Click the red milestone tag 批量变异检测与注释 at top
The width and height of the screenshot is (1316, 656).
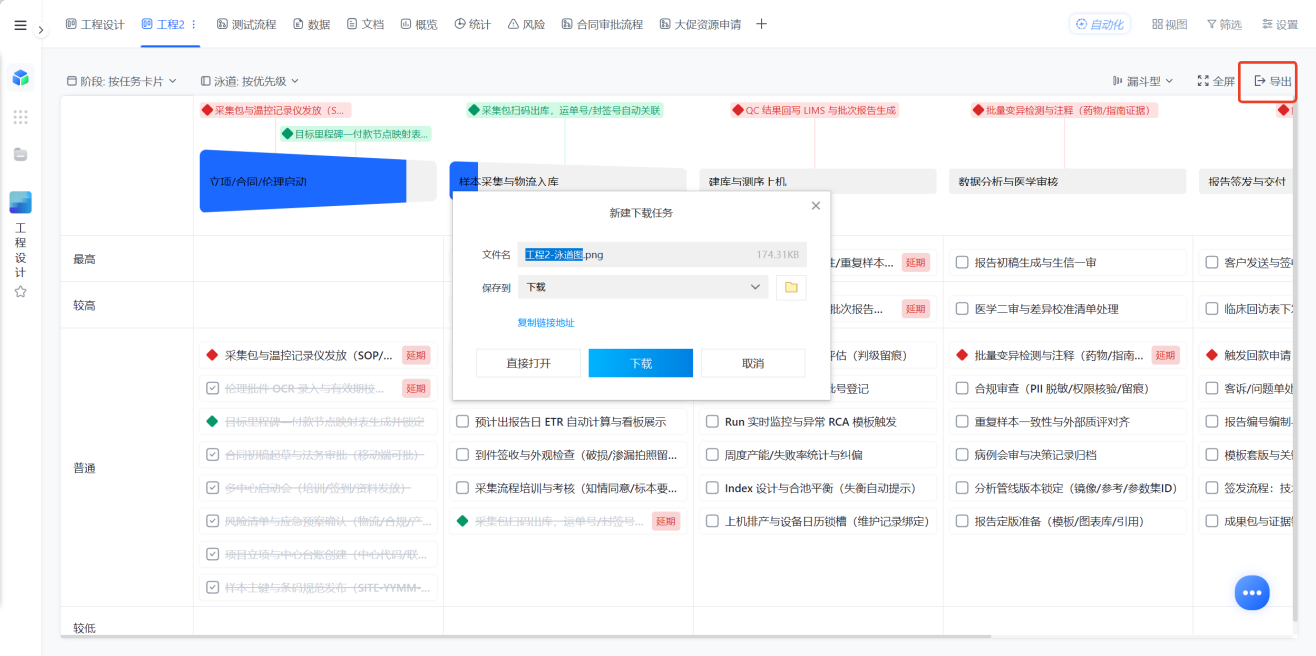click(x=1064, y=110)
